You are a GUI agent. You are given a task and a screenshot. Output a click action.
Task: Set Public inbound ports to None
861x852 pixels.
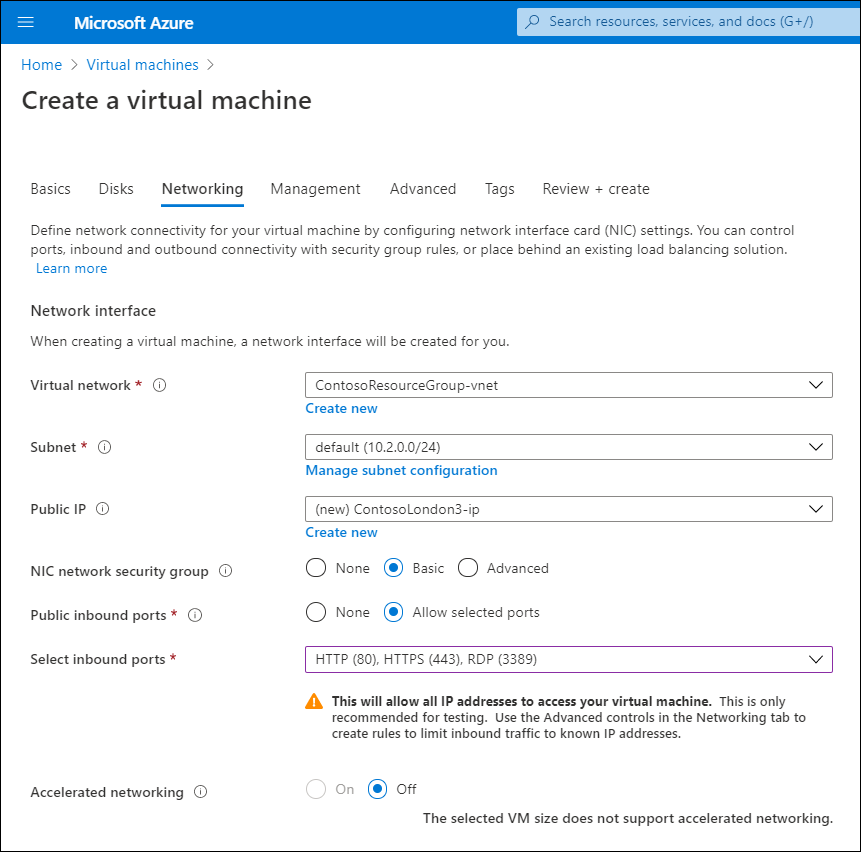[315, 611]
